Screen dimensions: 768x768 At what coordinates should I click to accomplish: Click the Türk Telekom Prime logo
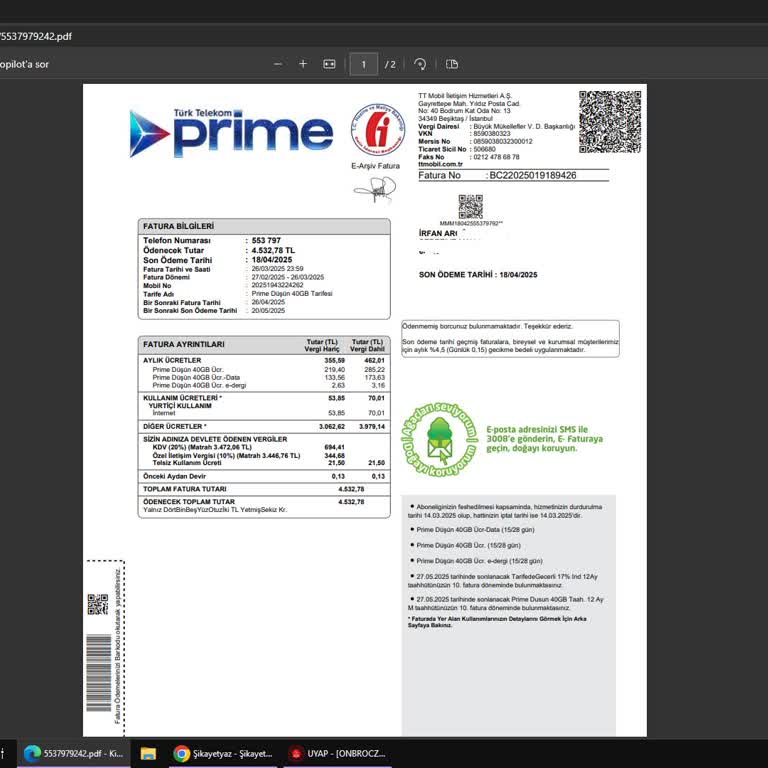pos(231,133)
